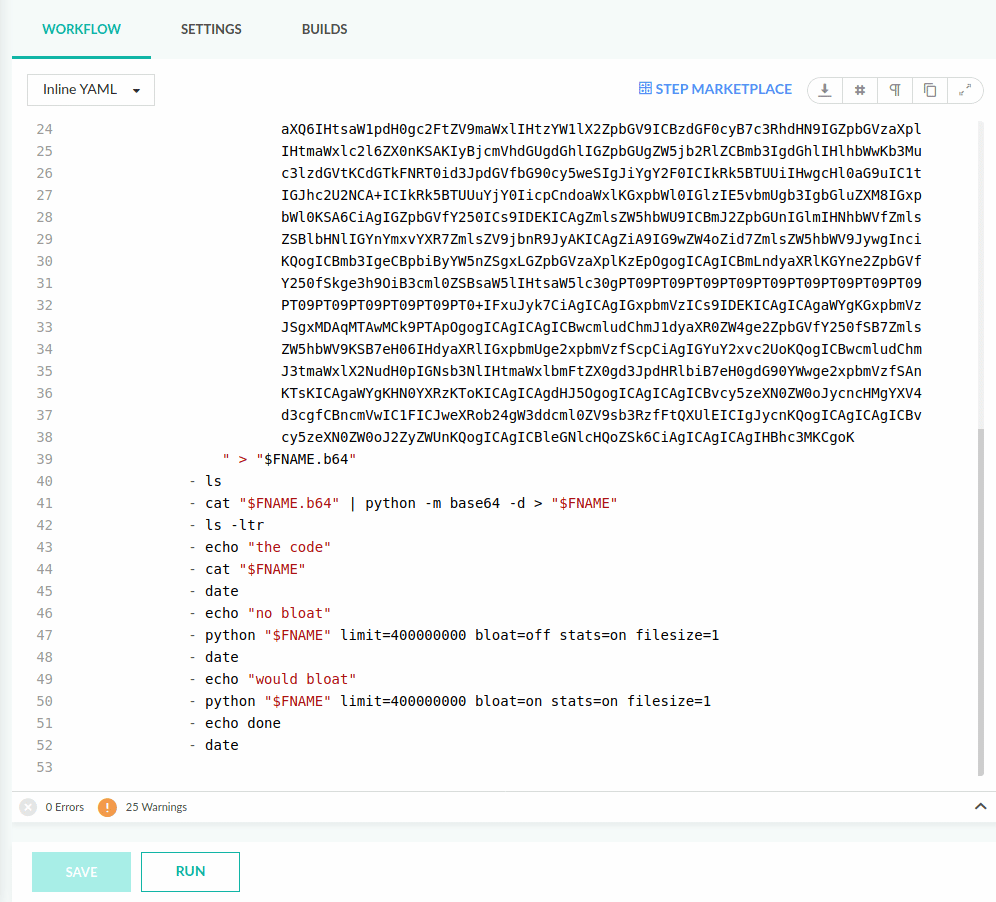Click the download YAML icon
This screenshot has width=996, height=902.
tap(825, 90)
